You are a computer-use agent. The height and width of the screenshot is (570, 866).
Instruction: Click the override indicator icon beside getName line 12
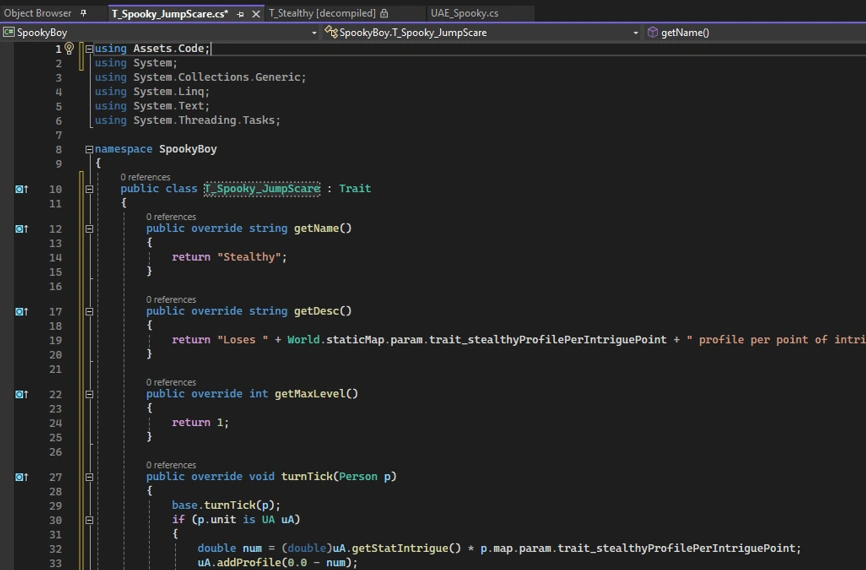point(21,229)
